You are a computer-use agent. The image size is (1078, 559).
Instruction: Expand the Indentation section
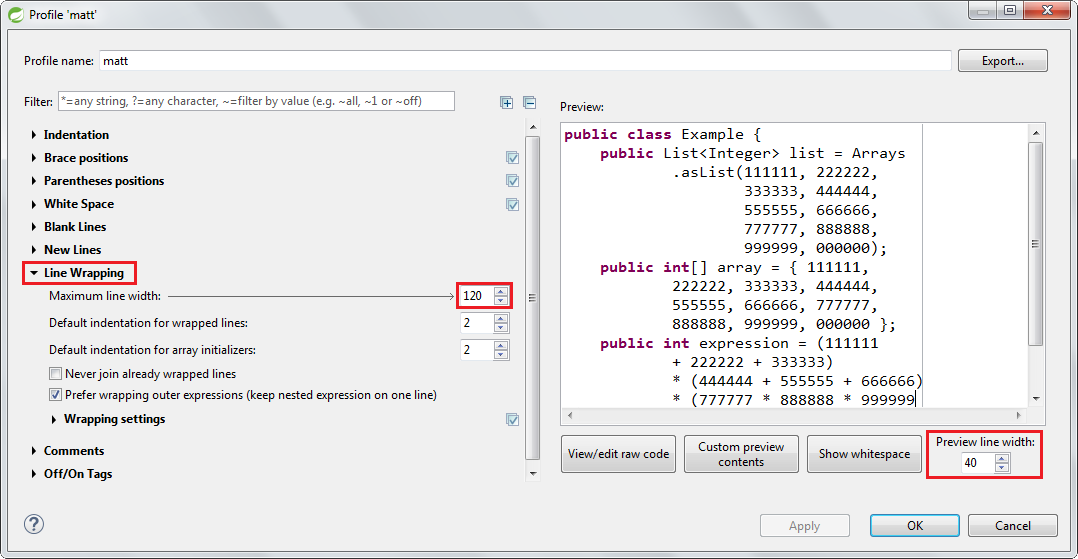(34, 135)
